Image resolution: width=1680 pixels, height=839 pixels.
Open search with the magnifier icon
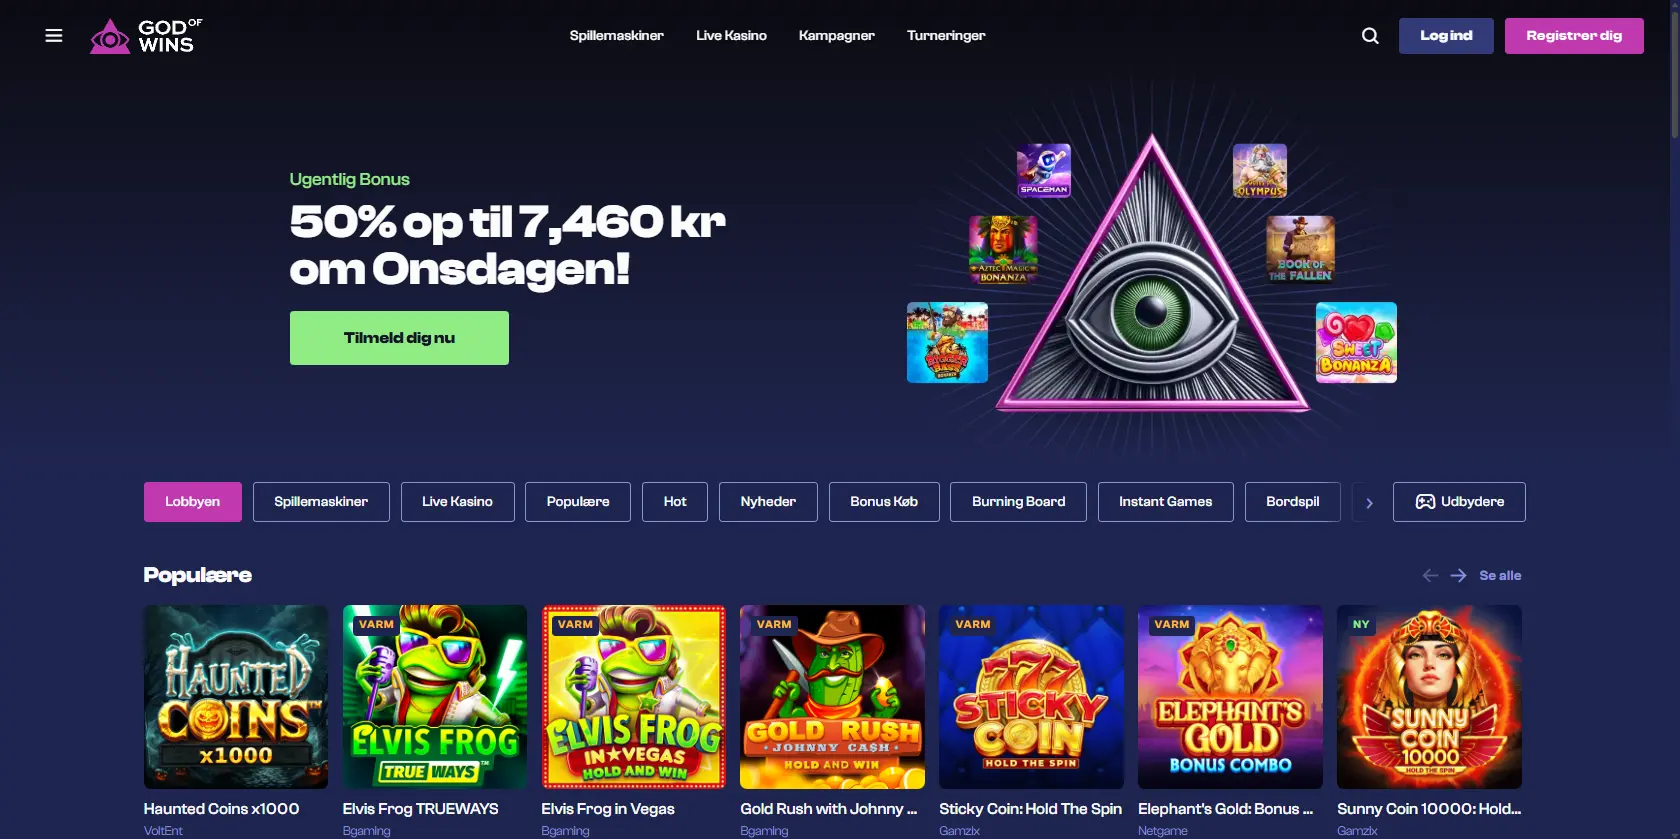pyautogui.click(x=1370, y=36)
